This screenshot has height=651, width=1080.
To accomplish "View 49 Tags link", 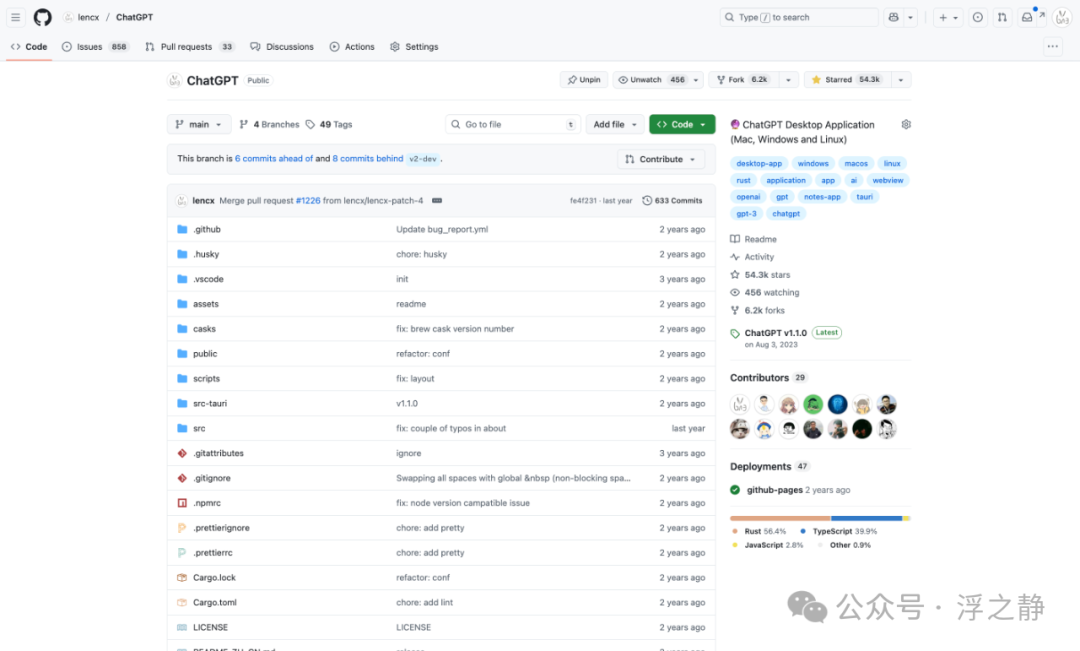I will pyautogui.click(x=329, y=125).
